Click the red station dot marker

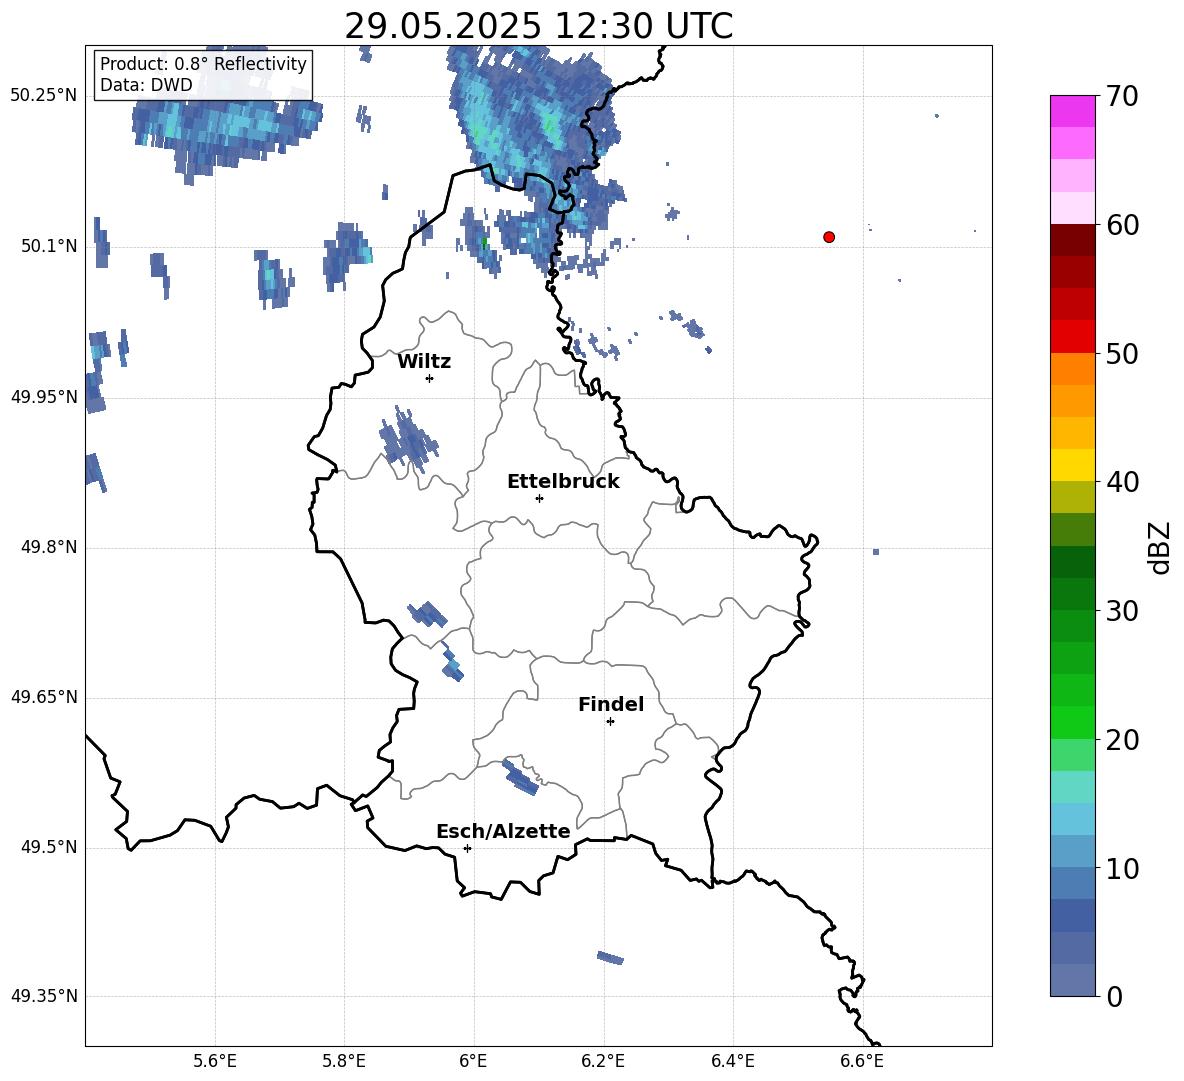[x=829, y=237]
